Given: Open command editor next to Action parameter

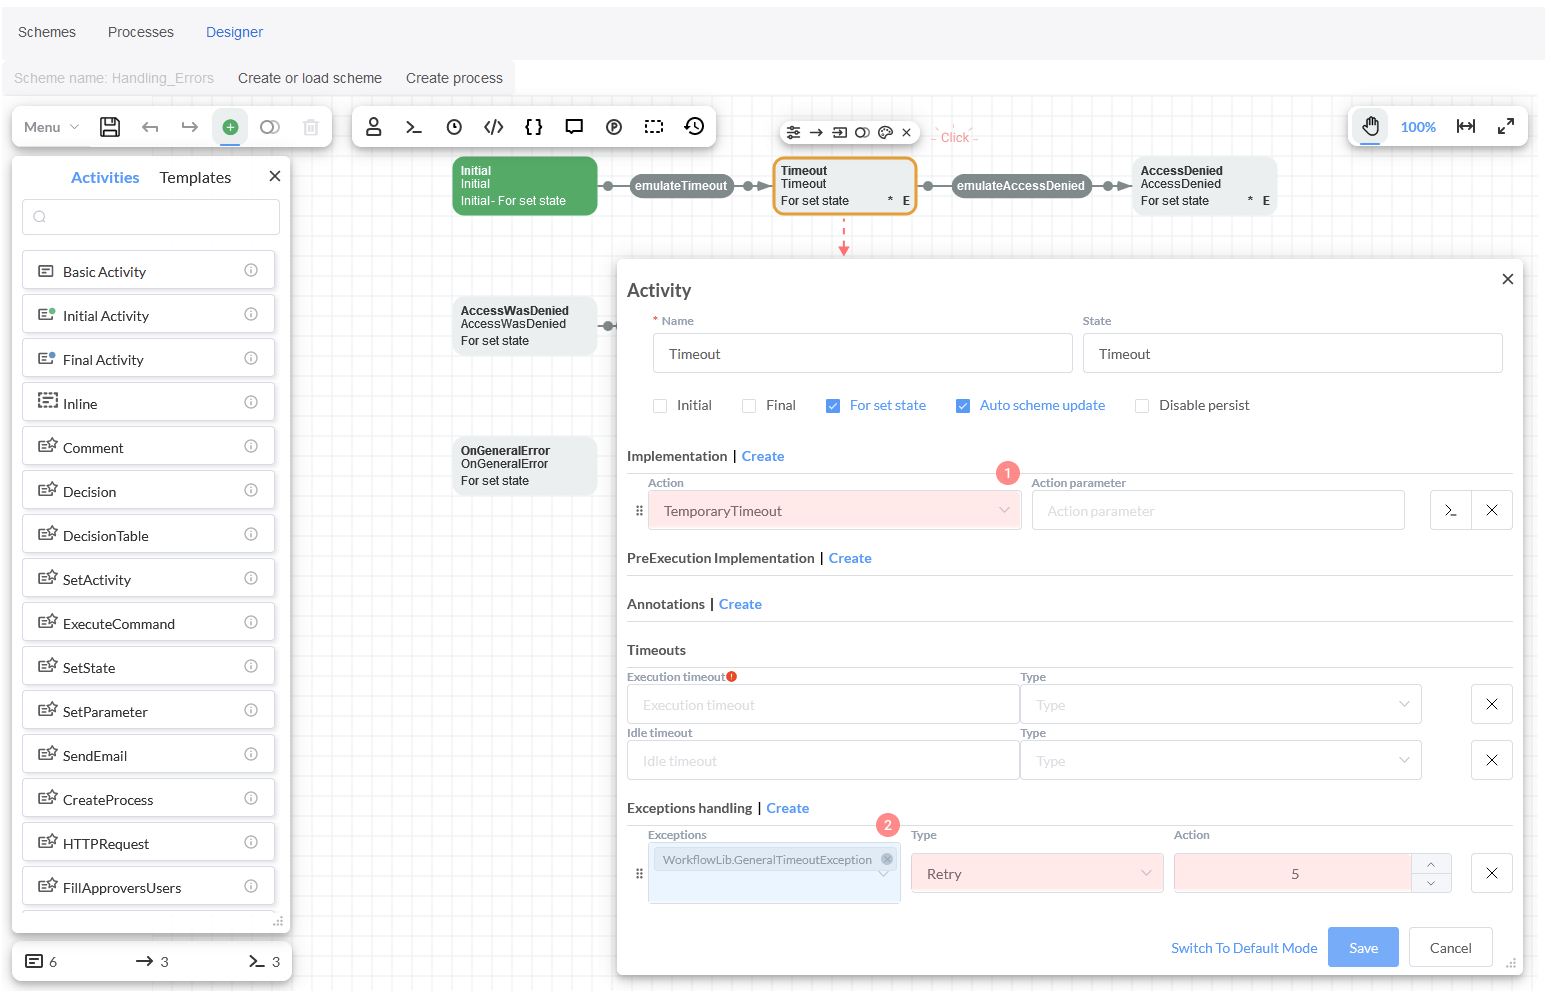Looking at the screenshot, I should click(1451, 510).
